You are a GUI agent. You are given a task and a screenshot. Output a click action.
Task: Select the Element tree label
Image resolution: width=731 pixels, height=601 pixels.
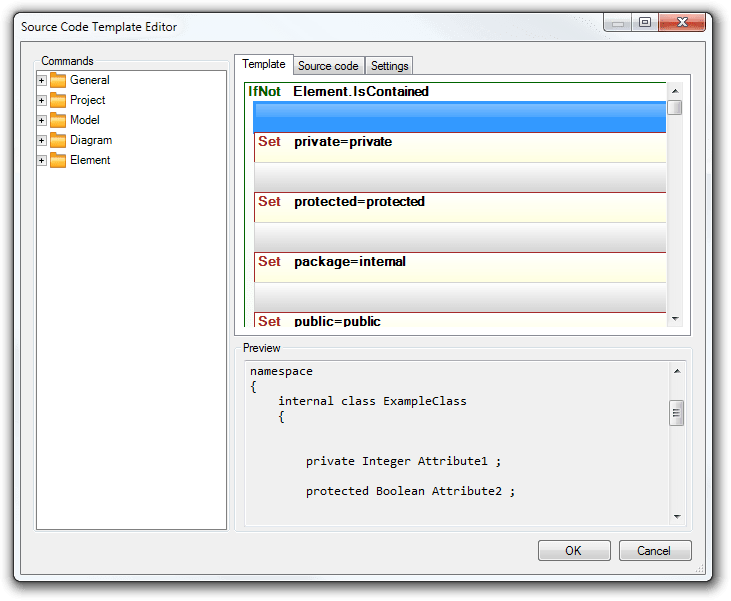[x=90, y=160]
